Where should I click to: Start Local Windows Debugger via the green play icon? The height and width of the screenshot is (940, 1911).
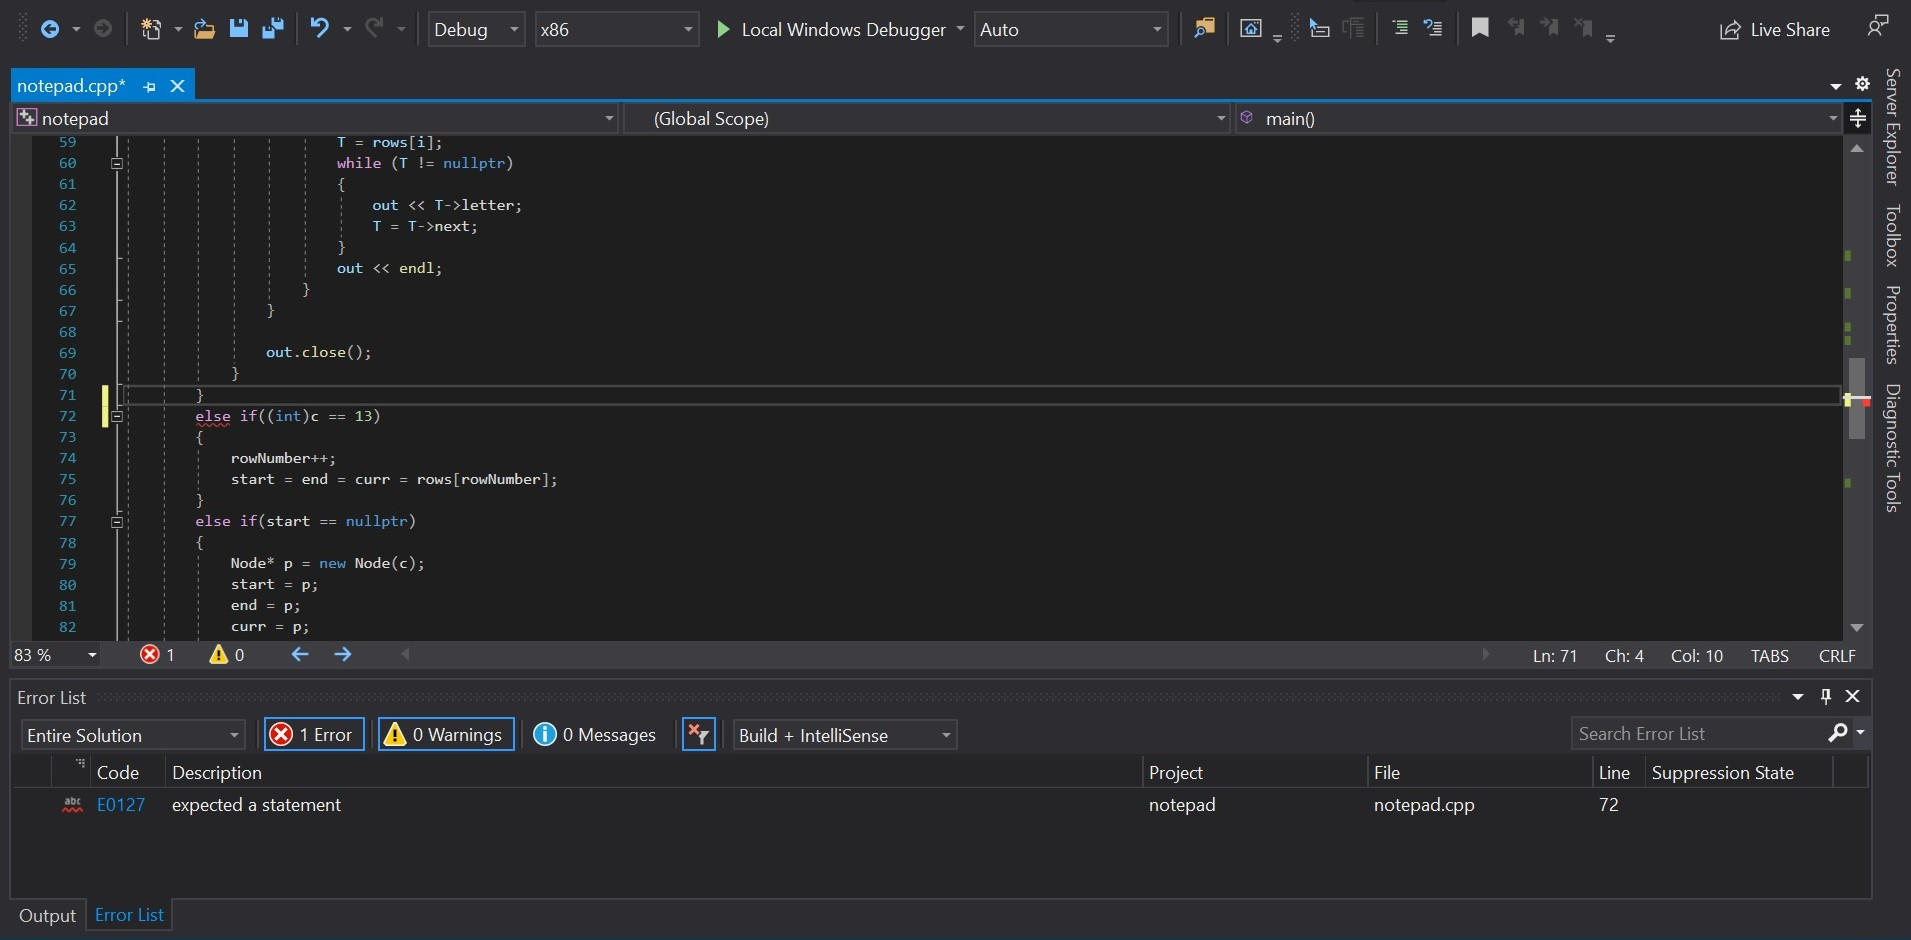tap(723, 29)
